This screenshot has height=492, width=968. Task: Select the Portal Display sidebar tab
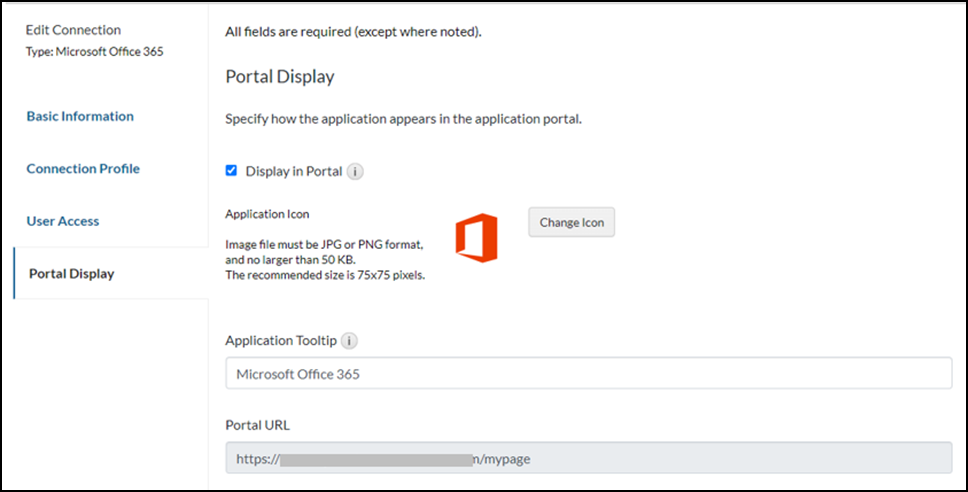[71, 274]
